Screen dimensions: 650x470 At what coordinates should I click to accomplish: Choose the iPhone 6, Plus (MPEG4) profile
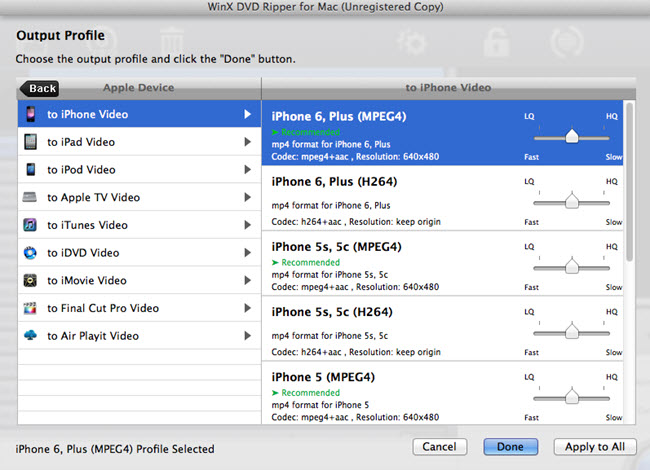pos(442,133)
